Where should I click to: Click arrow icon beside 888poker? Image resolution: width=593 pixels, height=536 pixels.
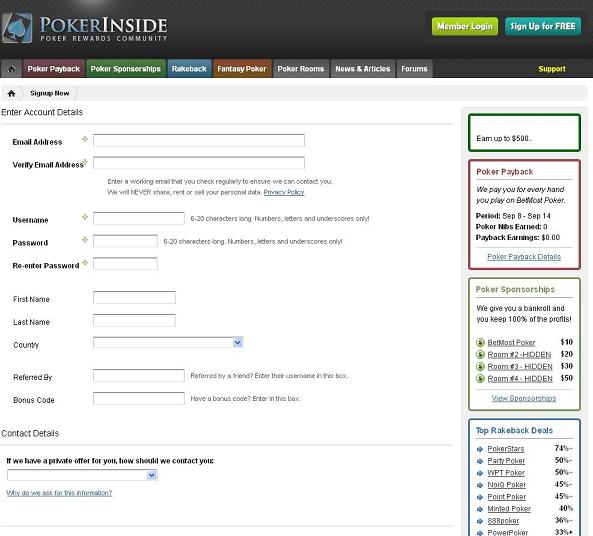[480, 521]
